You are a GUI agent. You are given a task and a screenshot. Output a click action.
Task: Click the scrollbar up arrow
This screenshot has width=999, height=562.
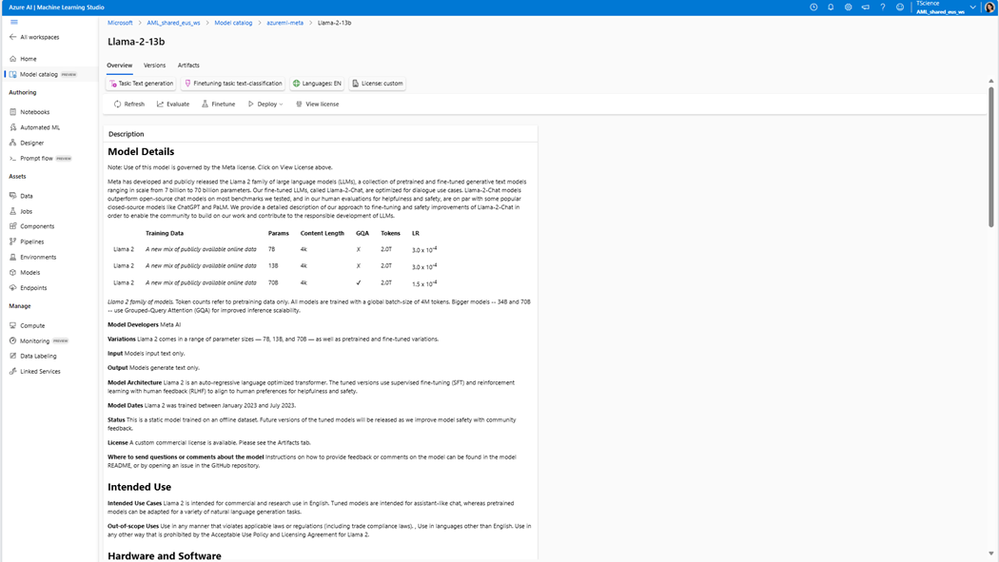991,81
